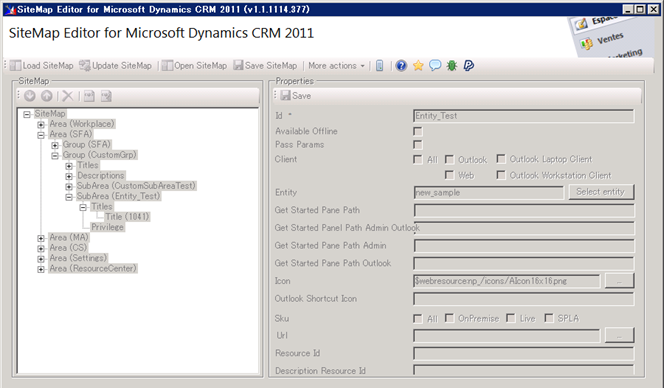Check the Client All checkbox
664x388 pixels.
point(418,160)
